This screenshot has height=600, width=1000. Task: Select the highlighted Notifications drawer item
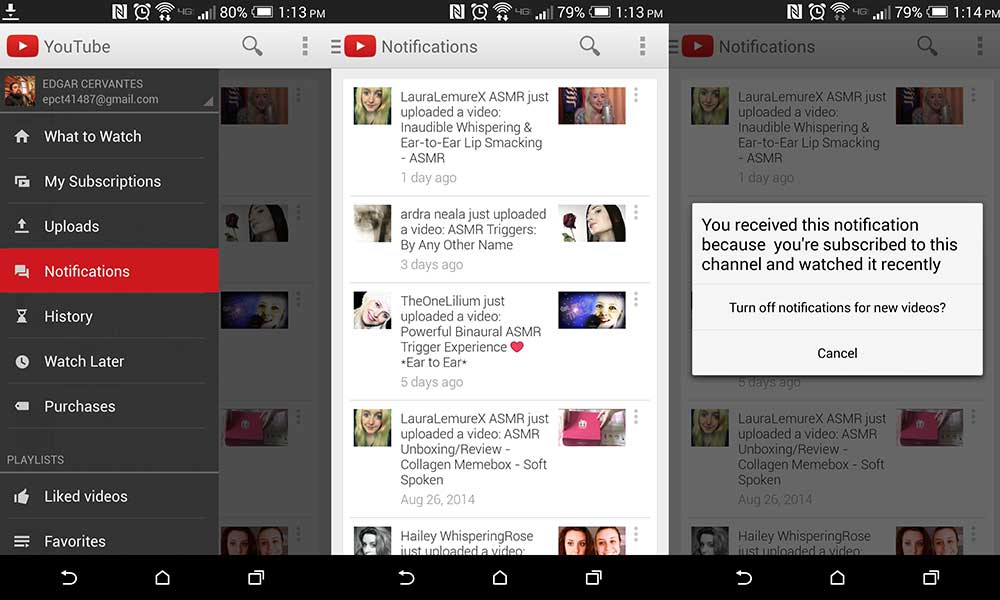109,271
